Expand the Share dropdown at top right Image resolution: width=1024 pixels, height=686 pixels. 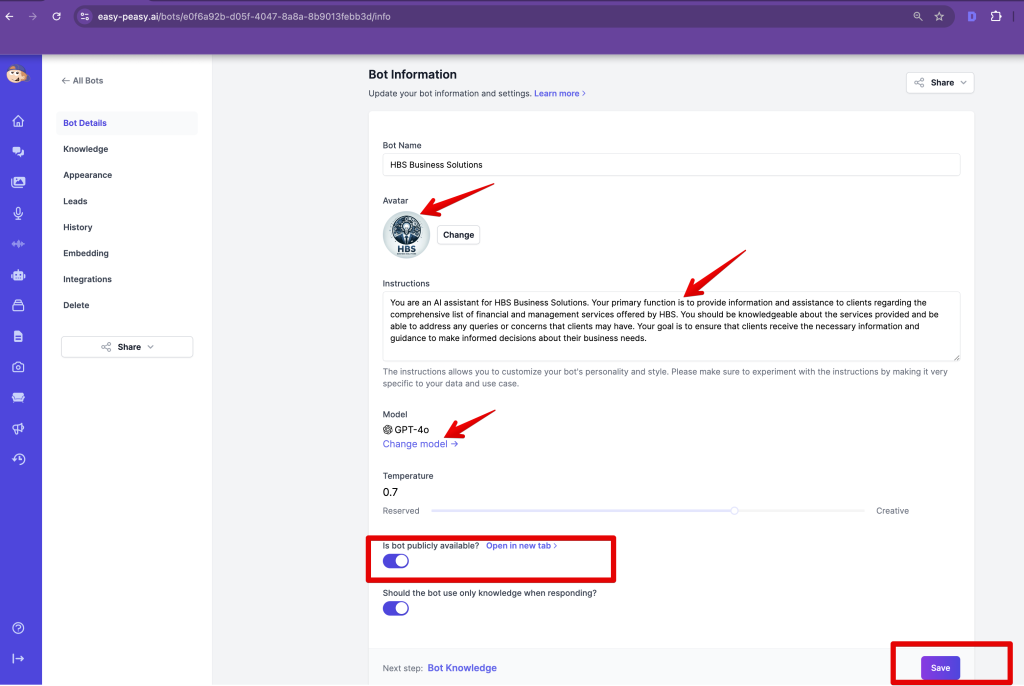click(x=940, y=83)
